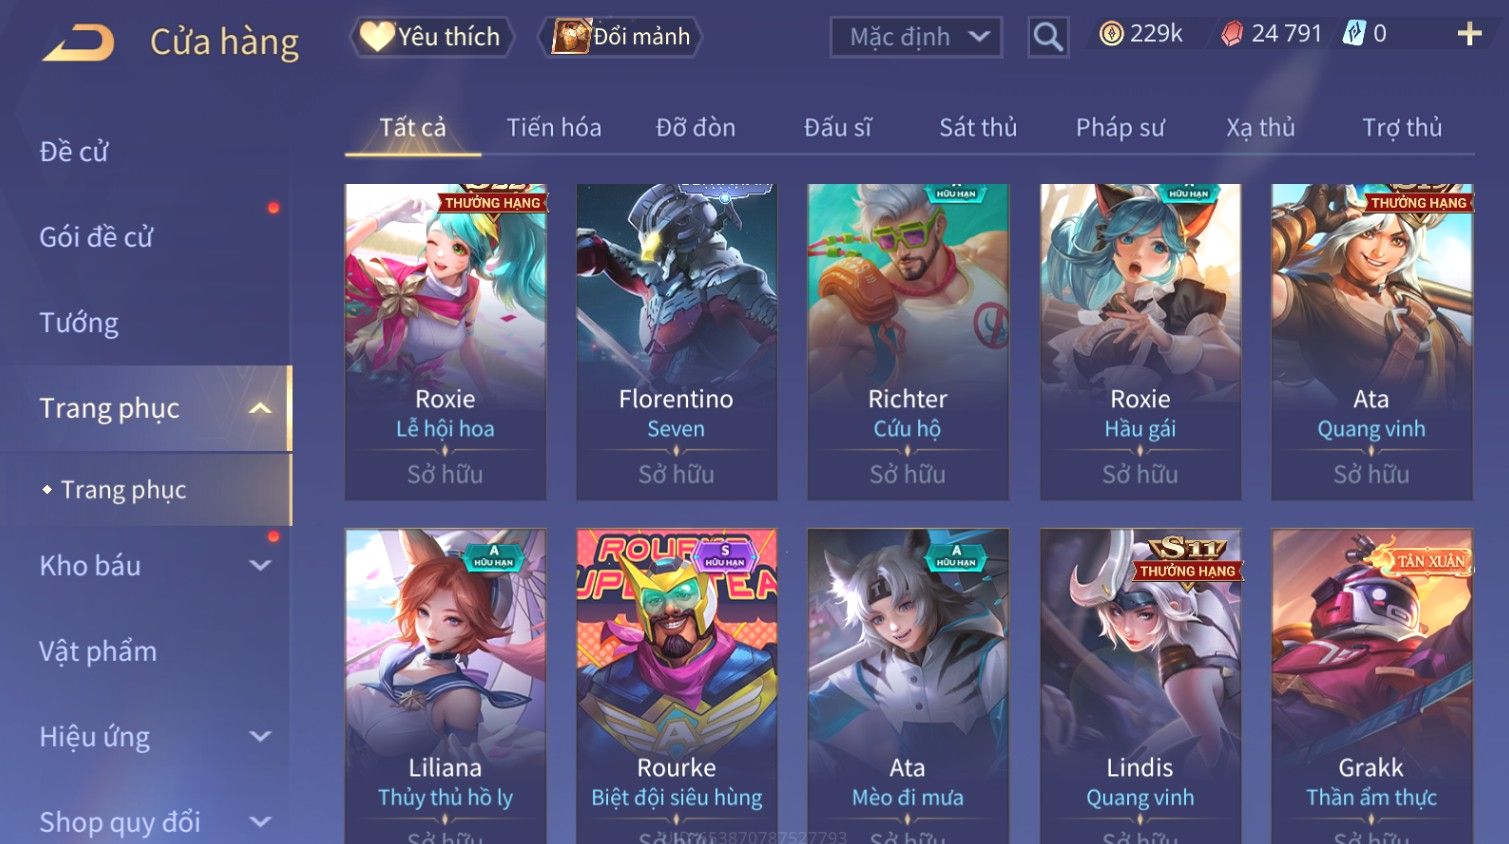Tap the blue voucher currency icon
1509x844 pixels.
pyautogui.click(x=1353, y=33)
